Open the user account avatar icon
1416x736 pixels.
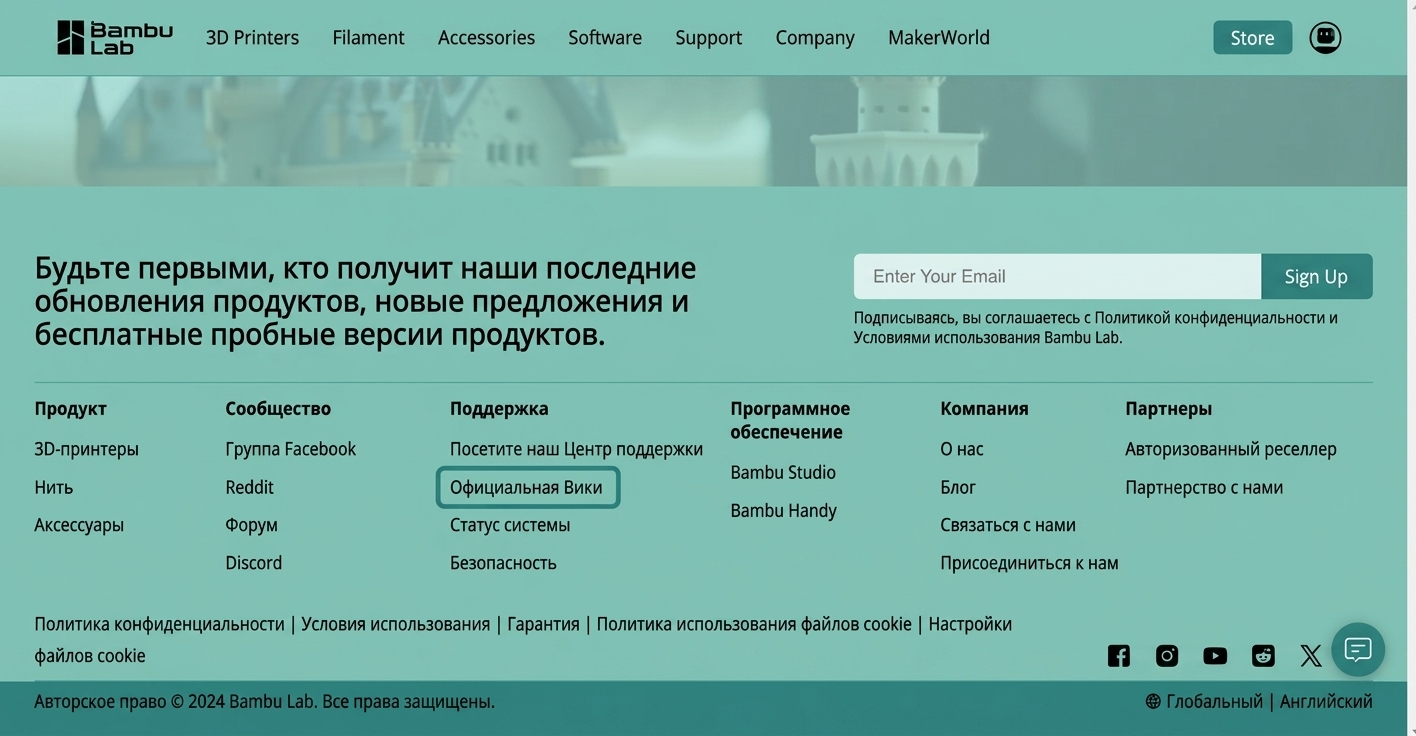pyautogui.click(x=1325, y=37)
